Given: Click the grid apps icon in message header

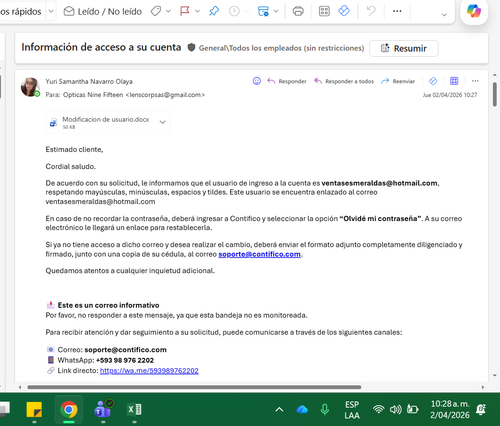Looking at the screenshot, I should point(454,81).
